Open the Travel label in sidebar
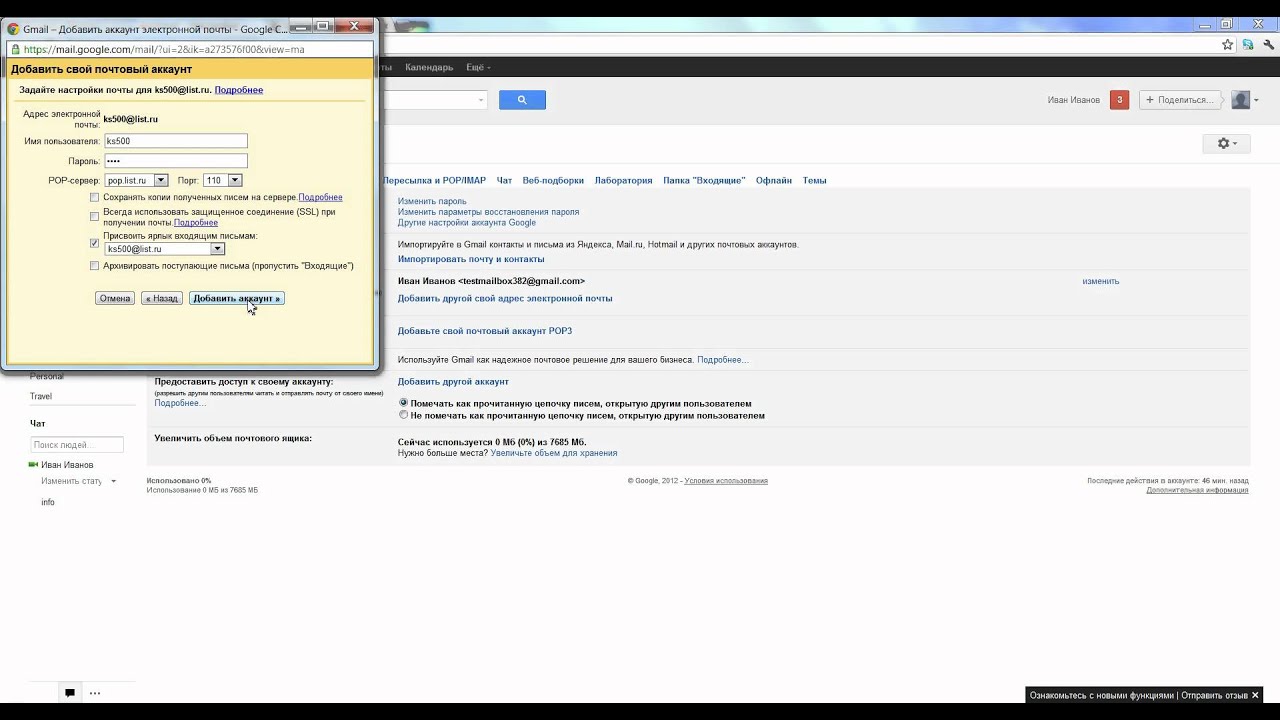 (x=41, y=396)
